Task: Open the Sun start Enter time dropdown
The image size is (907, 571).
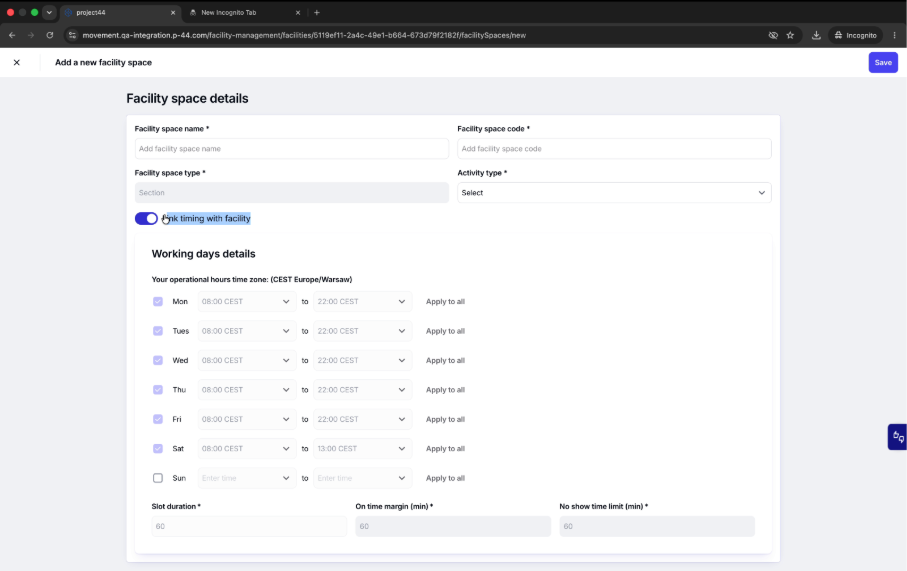Action: (247, 478)
